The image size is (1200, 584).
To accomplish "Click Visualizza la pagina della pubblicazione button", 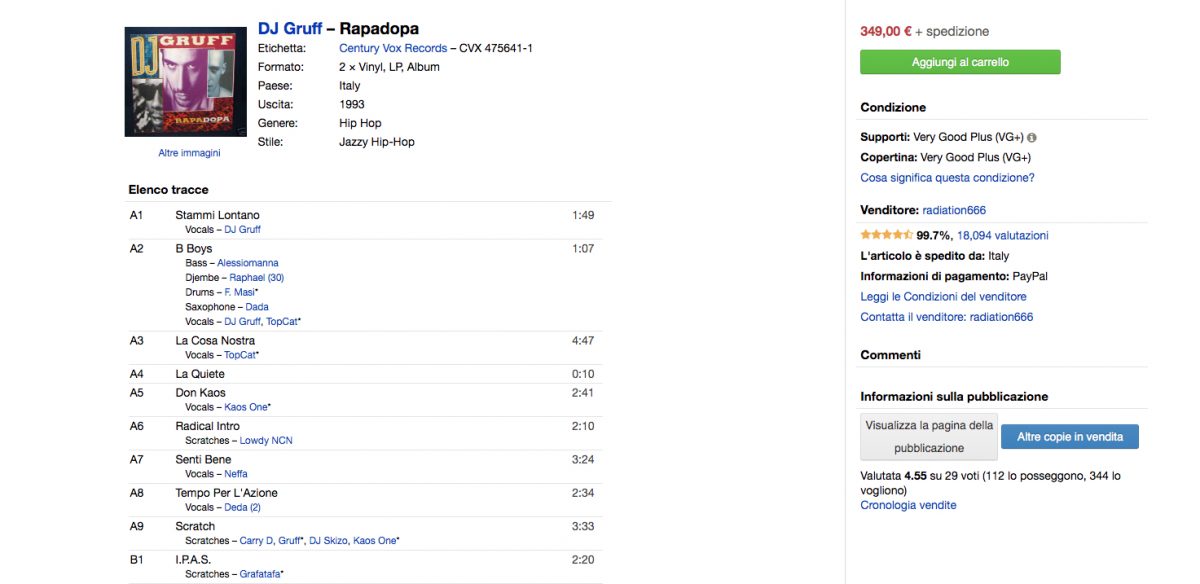I will tap(929, 437).
